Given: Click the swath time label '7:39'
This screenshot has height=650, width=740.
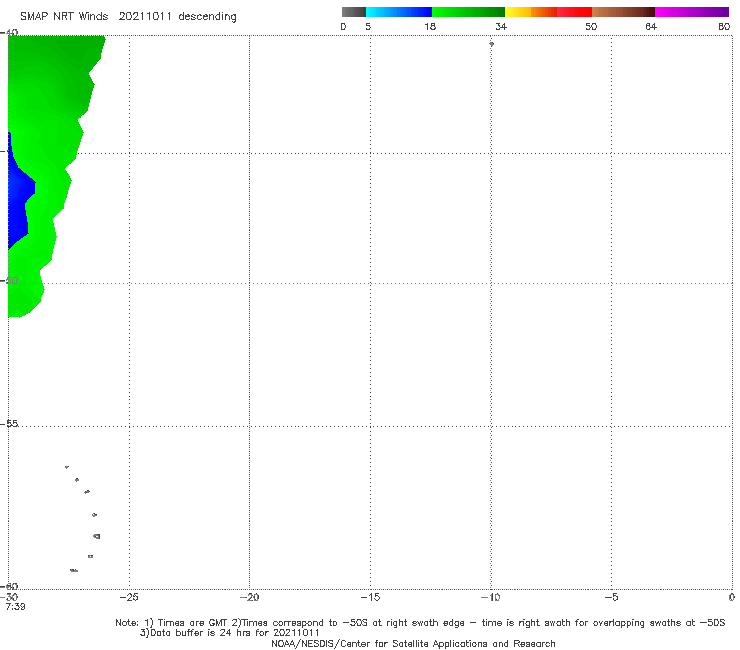Looking at the screenshot, I should [x=15, y=607].
